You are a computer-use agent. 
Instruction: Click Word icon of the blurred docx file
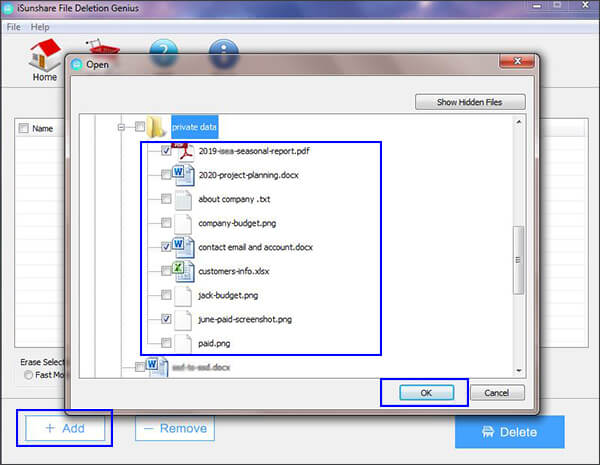(157, 367)
